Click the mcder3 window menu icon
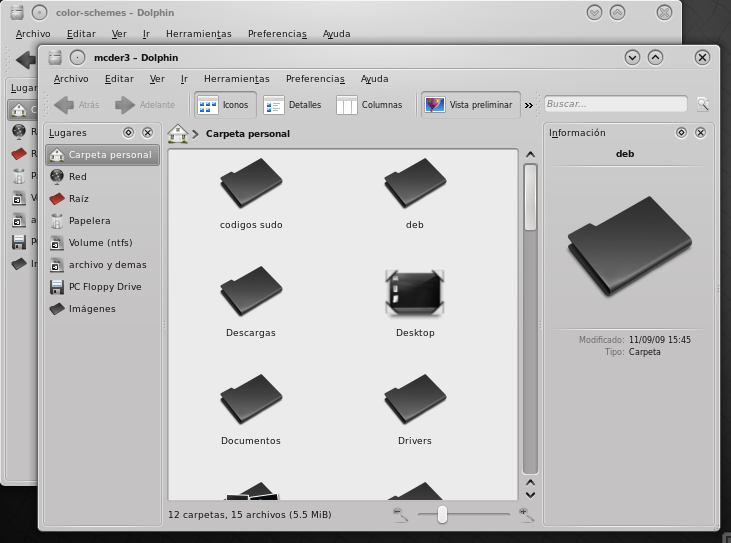731x543 pixels. point(55,57)
